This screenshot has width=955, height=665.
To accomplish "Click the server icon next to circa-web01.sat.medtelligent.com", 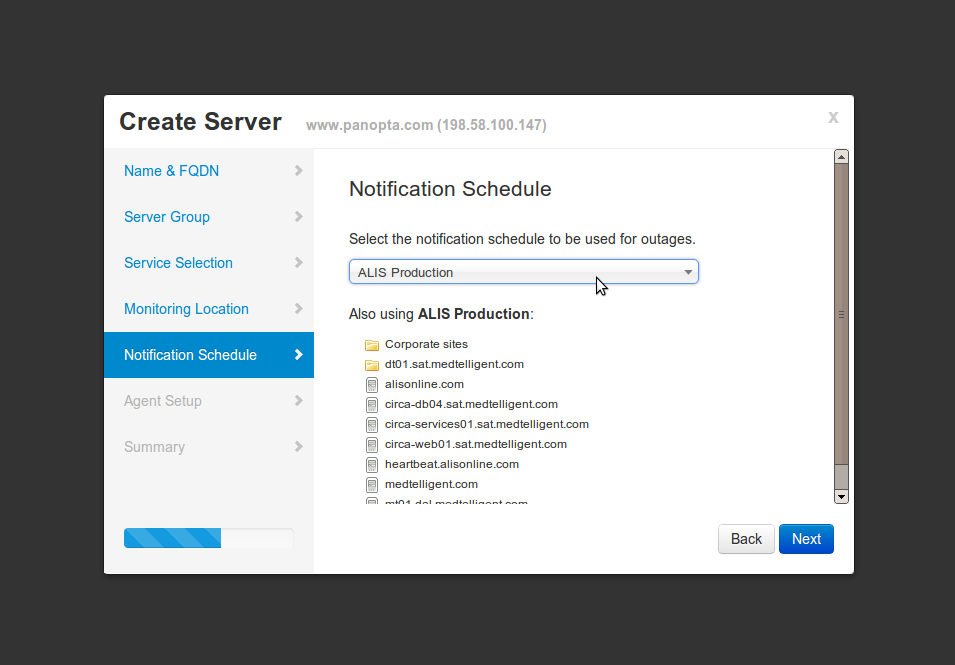I will [x=371, y=443].
